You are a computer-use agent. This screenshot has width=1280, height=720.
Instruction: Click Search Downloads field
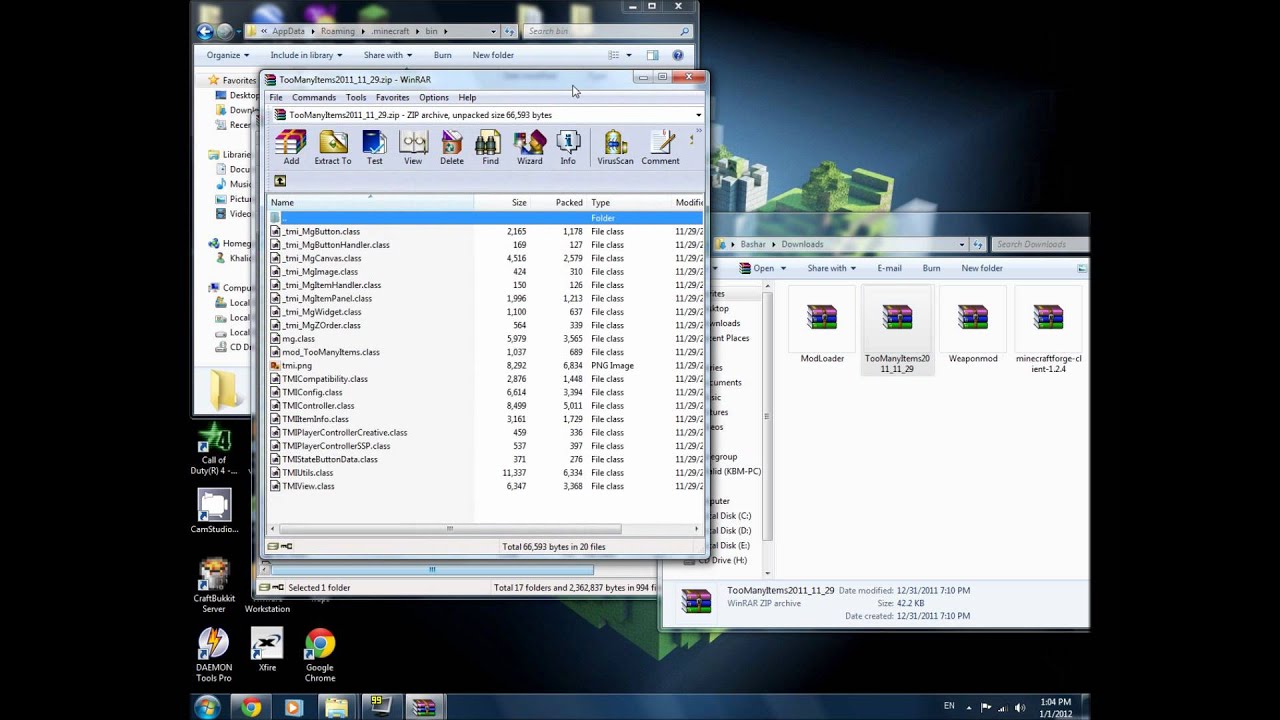click(1038, 244)
